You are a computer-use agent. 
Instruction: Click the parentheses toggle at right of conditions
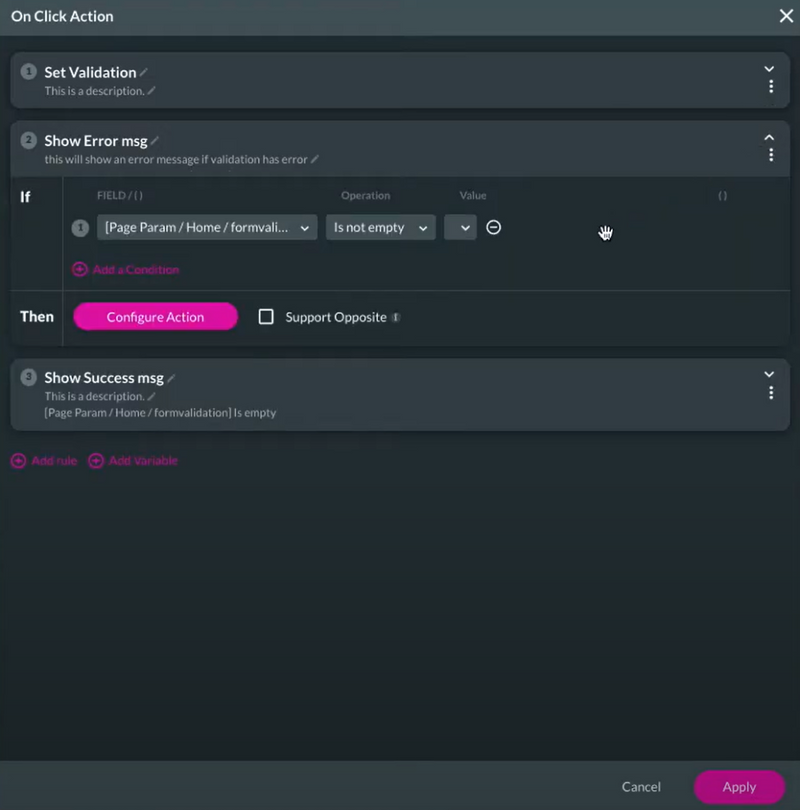[722, 195]
